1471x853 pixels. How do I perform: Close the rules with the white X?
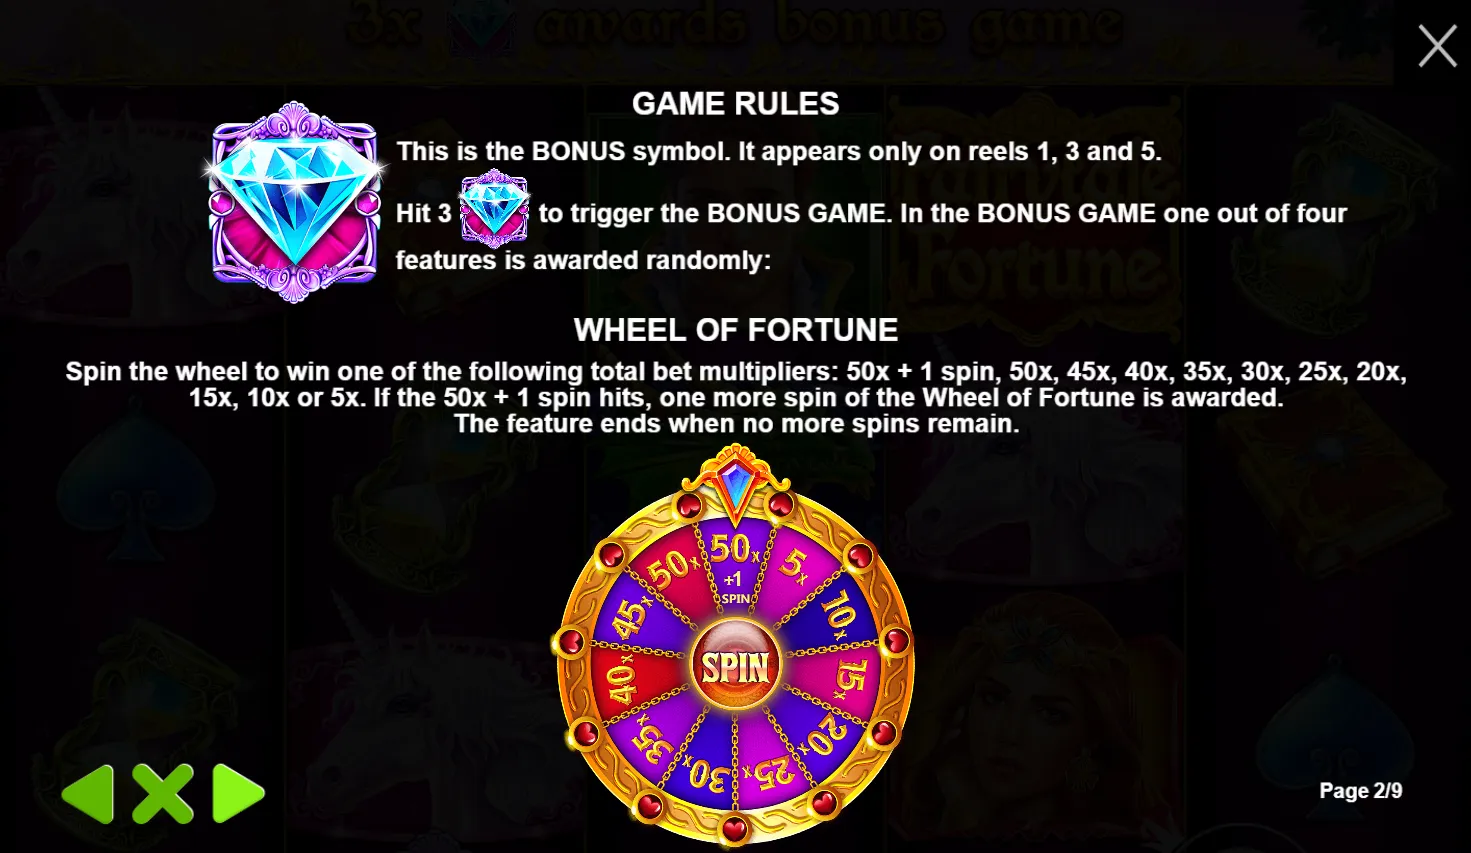pos(1437,46)
